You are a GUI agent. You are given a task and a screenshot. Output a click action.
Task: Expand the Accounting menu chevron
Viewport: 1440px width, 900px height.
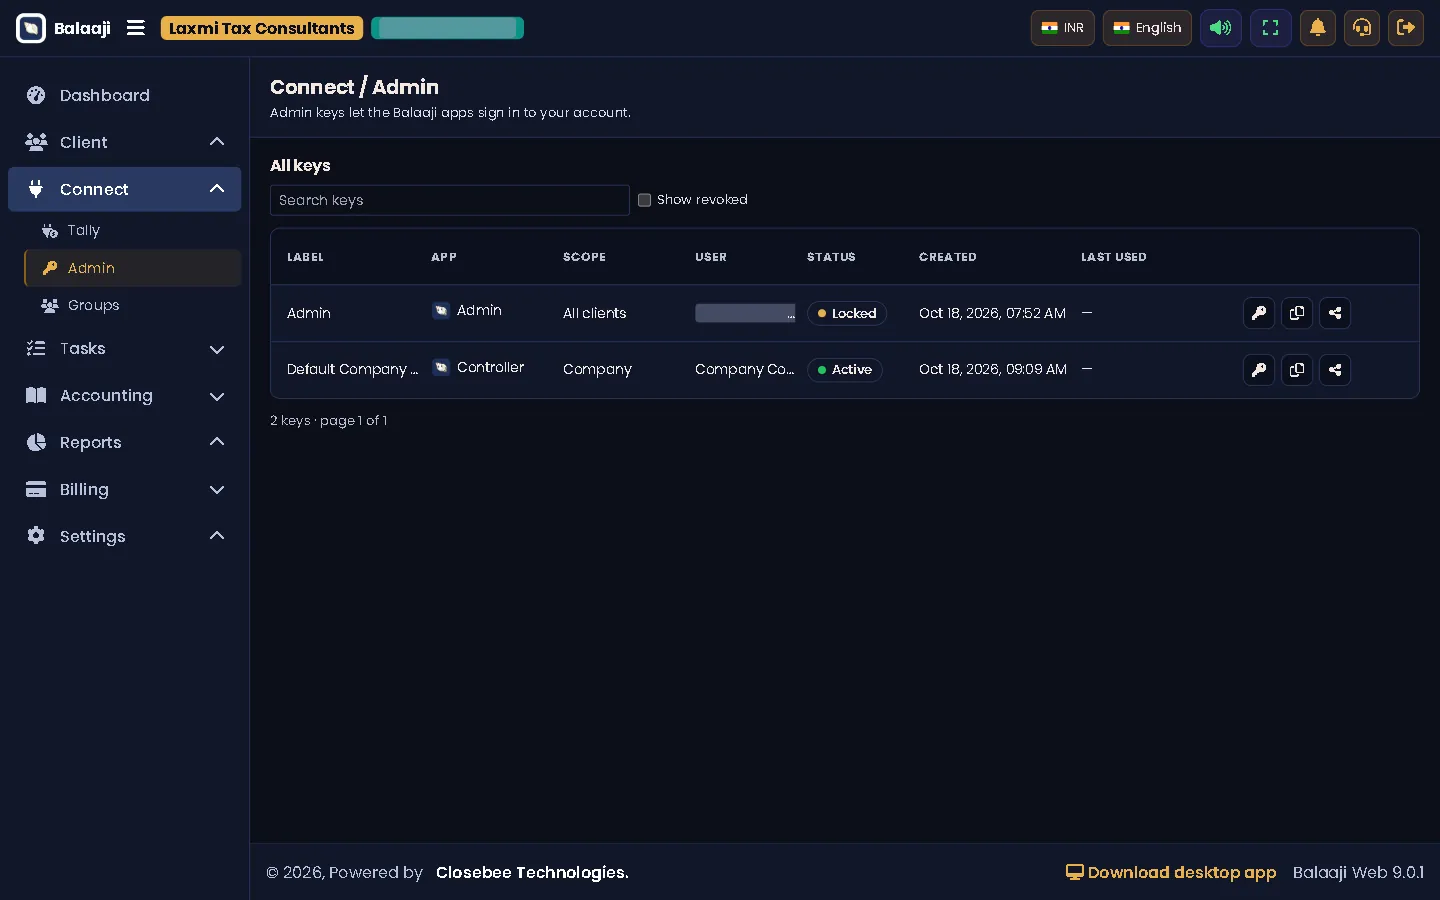click(x=217, y=396)
